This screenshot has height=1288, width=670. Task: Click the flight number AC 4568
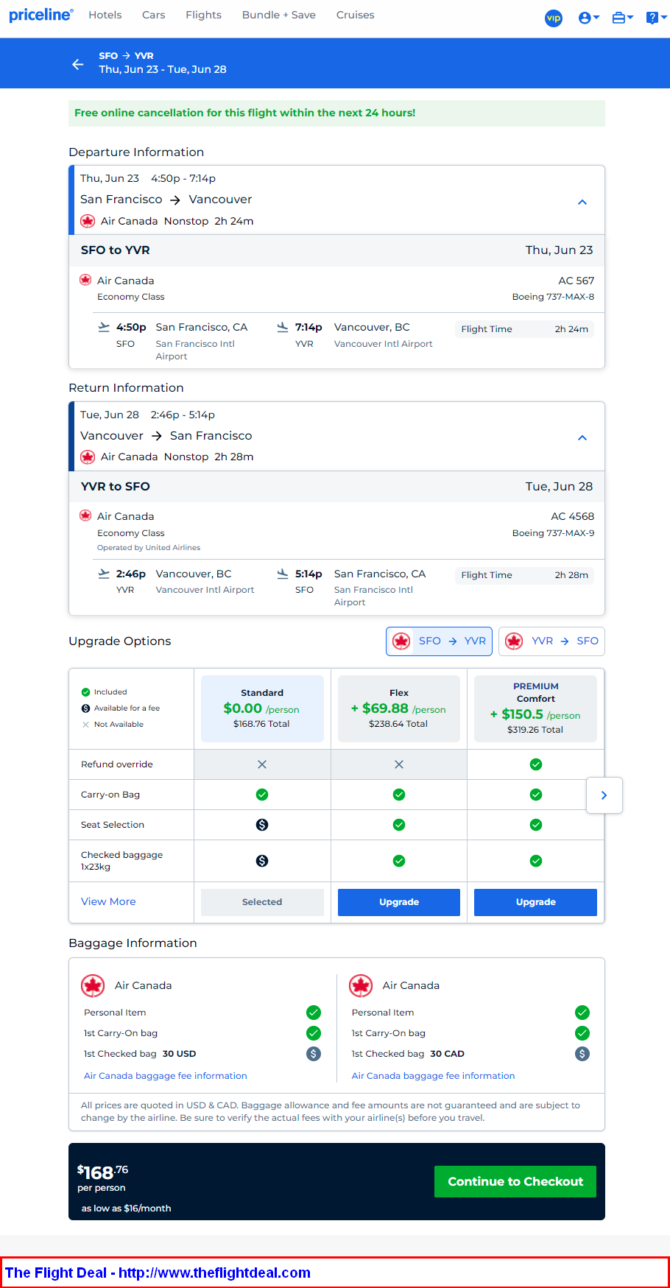pyautogui.click(x=572, y=517)
